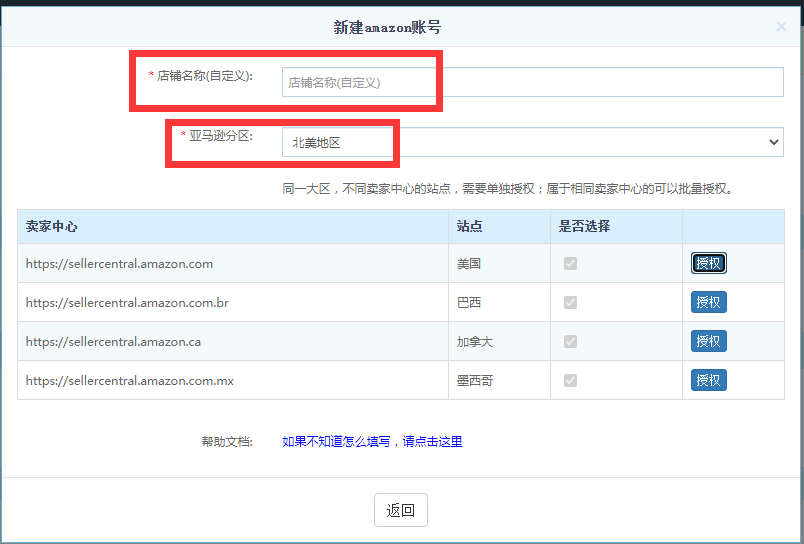Screen dimensions: 804x544
Task: Select the https://sellercentral.amazon.com.mx cell
Action: pos(233,380)
